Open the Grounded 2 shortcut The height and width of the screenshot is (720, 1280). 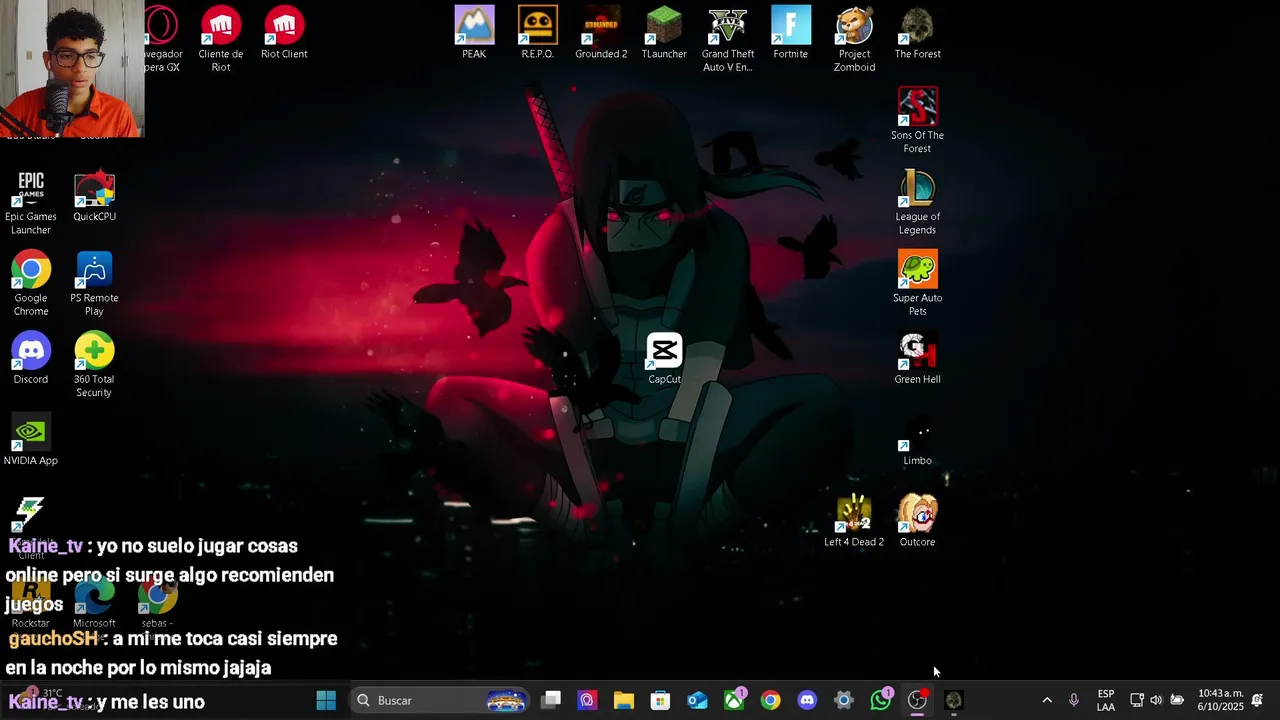point(601,33)
